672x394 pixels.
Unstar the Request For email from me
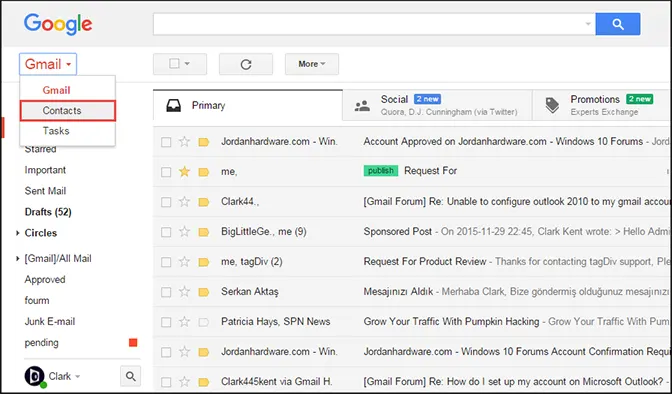click(184, 171)
